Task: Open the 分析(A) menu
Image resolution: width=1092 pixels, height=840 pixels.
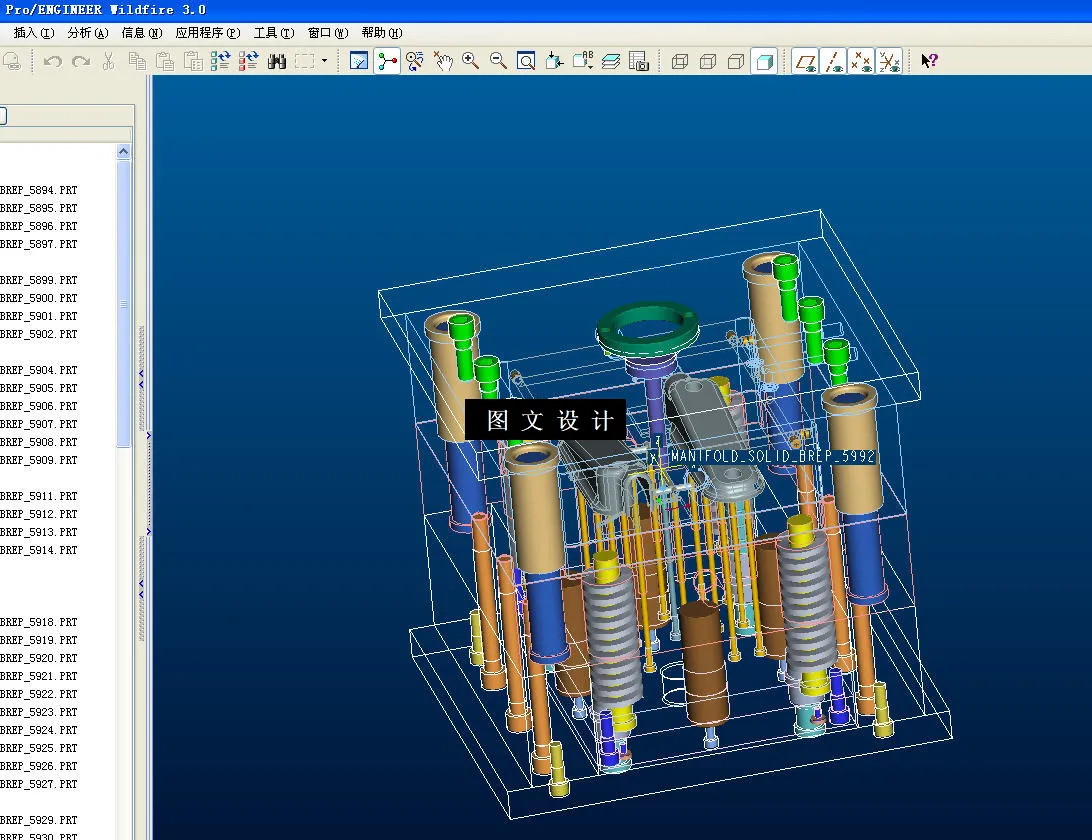Action: click(x=87, y=33)
